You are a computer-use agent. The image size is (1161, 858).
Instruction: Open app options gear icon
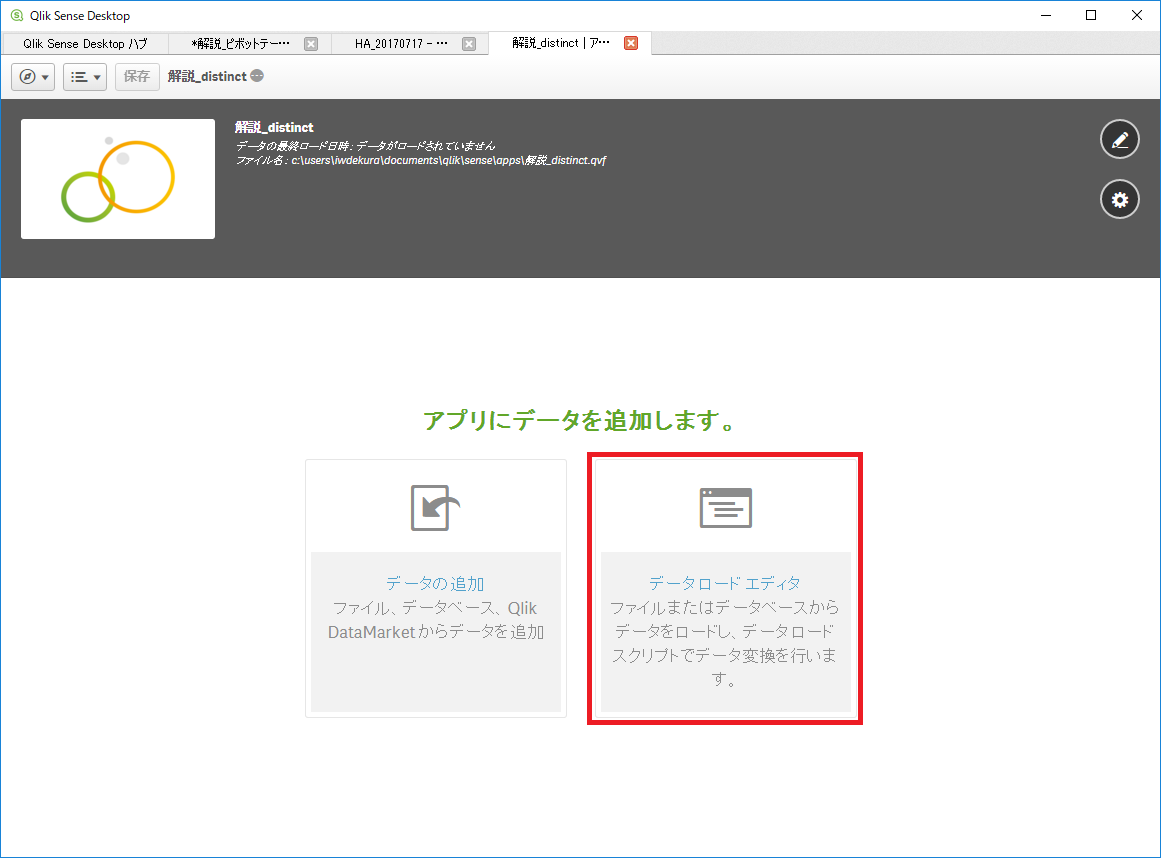[x=1120, y=200]
